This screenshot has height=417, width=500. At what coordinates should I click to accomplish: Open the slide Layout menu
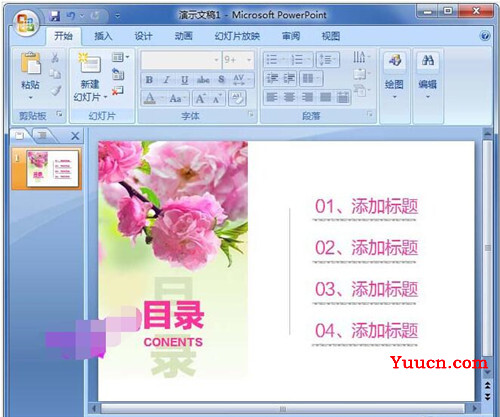coord(120,57)
